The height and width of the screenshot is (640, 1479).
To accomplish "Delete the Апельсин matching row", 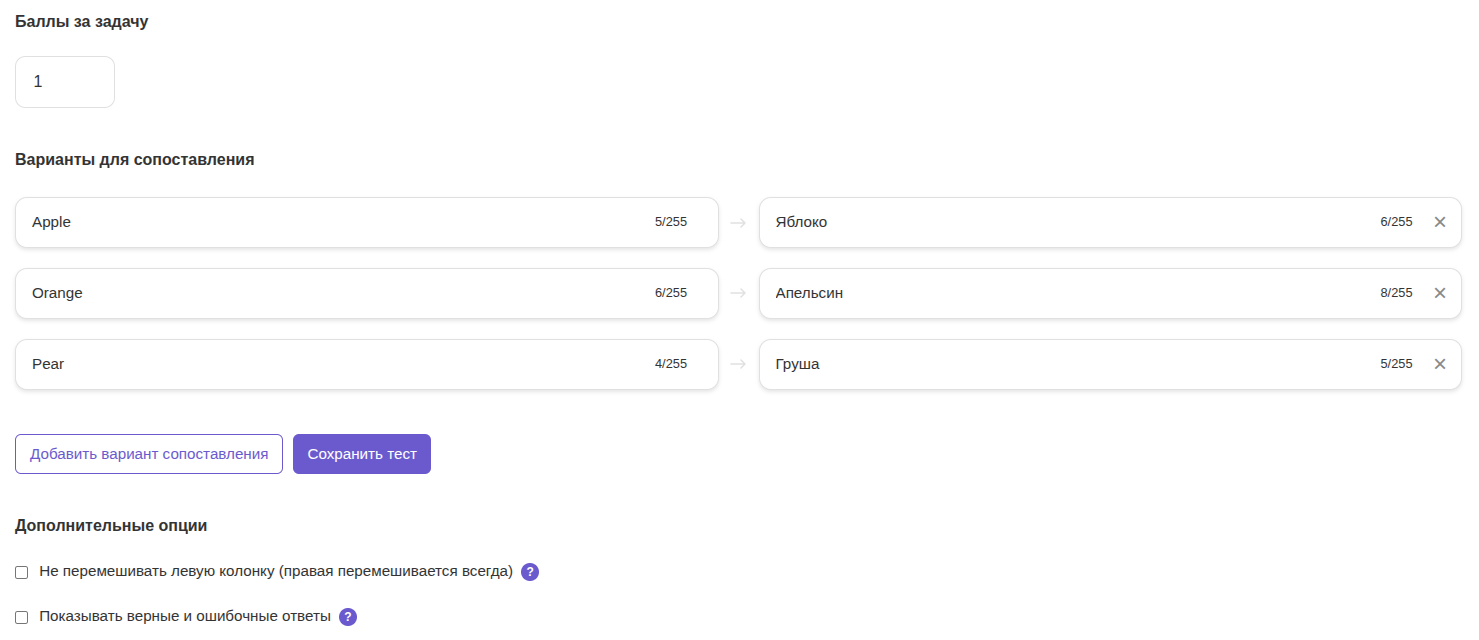I will click(1439, 293).
